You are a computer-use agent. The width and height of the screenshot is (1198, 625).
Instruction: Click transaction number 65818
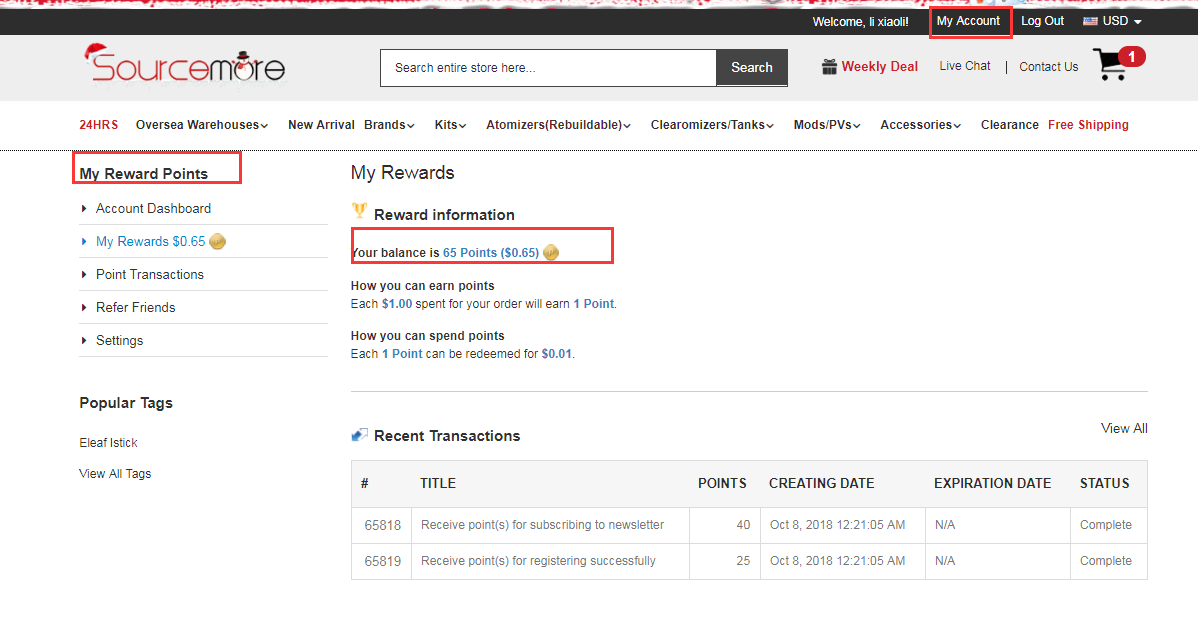[382, 526]
